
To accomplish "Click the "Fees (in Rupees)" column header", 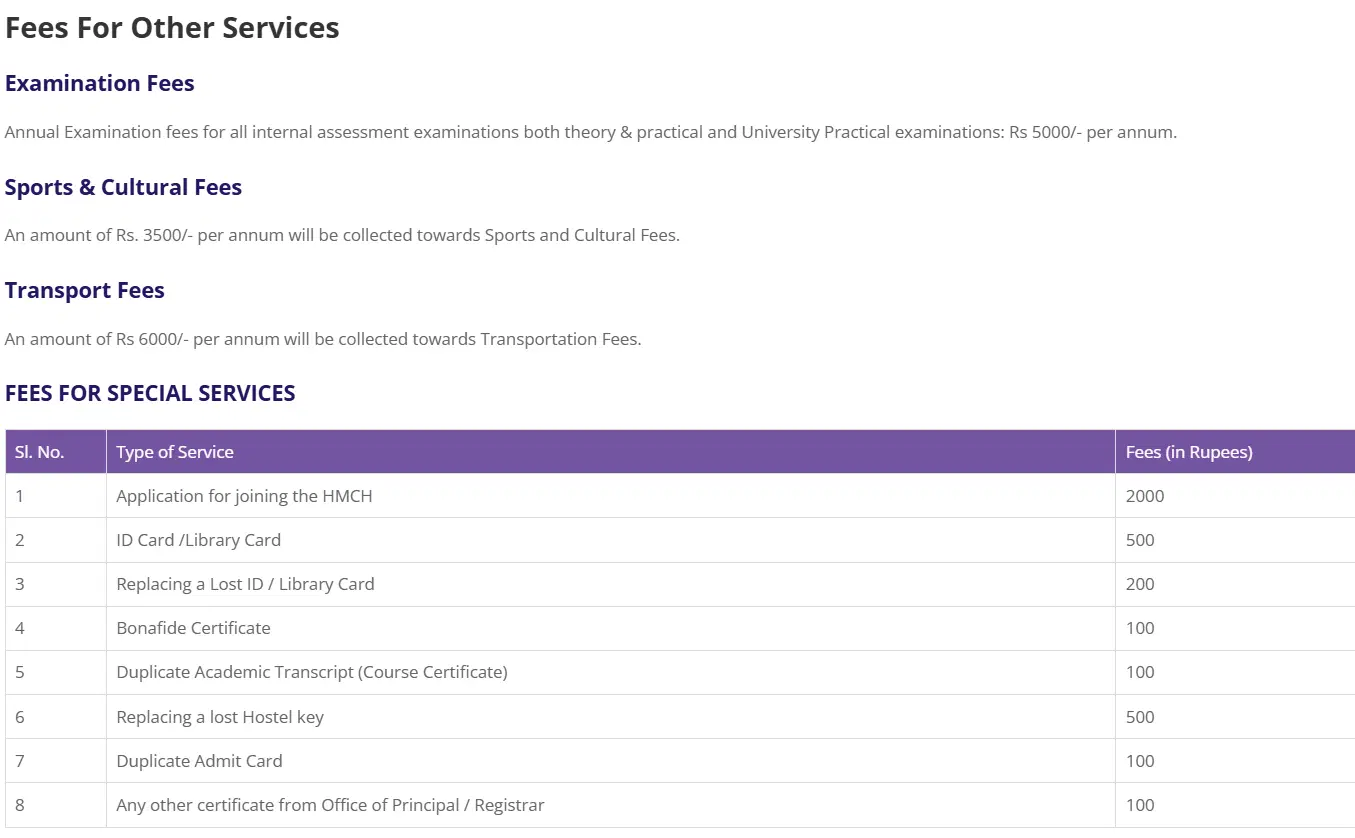I will (x=1189, y=452).
